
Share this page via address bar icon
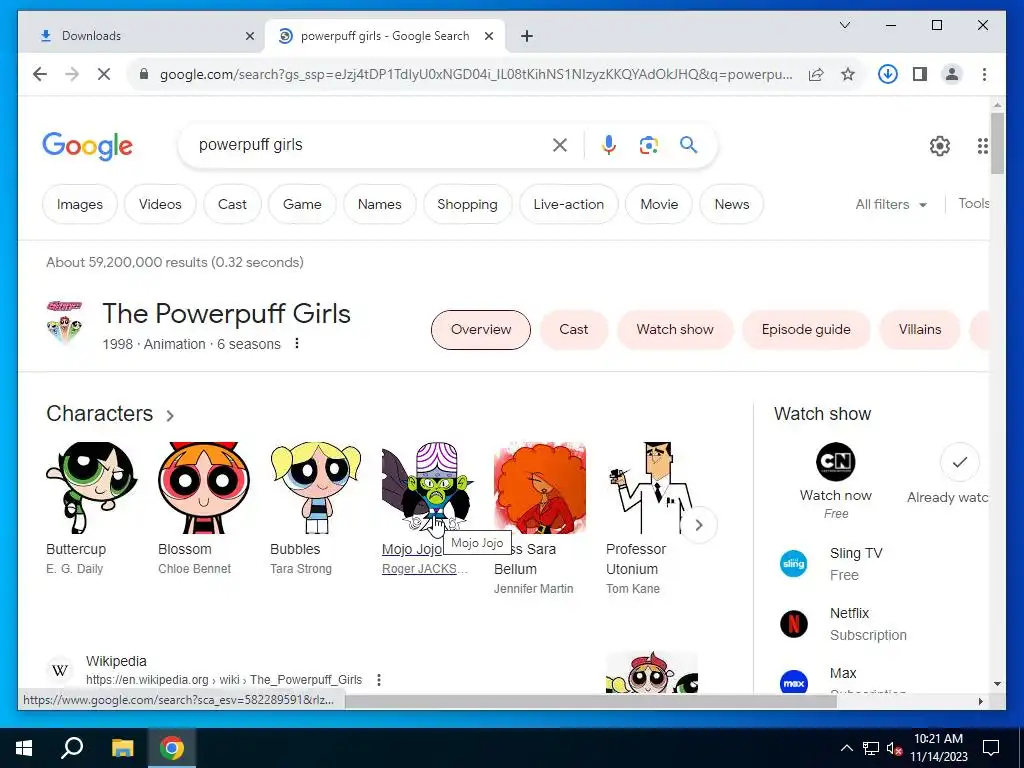[816, 74]
